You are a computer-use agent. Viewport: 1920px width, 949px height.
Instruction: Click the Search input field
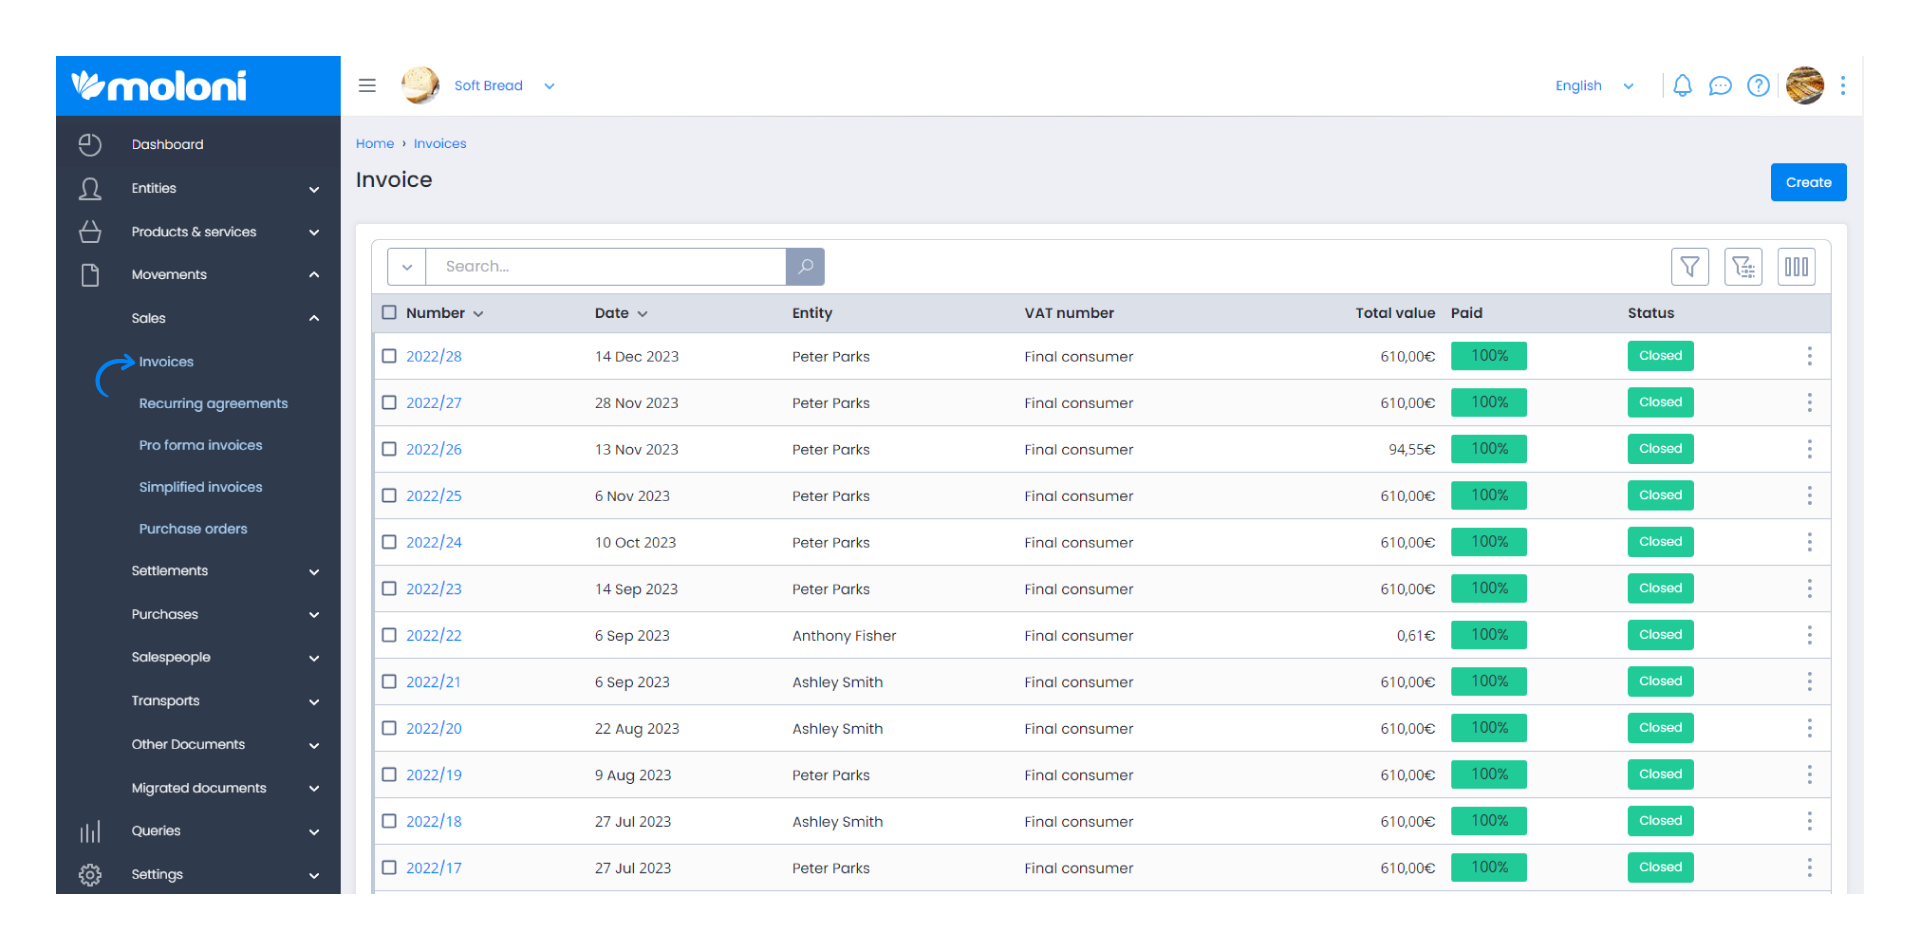click(606, 267)
